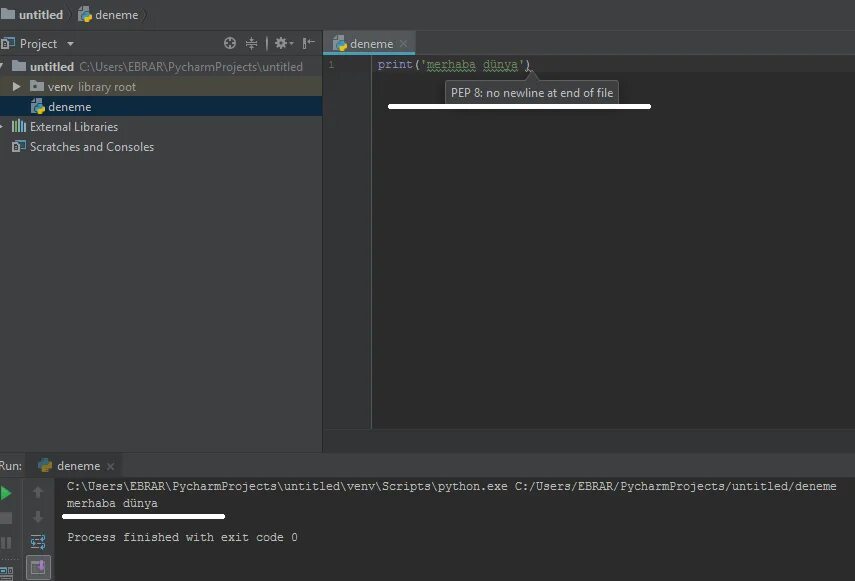Click line number 1 in the gutter
The height and width of the screenshot is (581, 855).
(331, 65)
